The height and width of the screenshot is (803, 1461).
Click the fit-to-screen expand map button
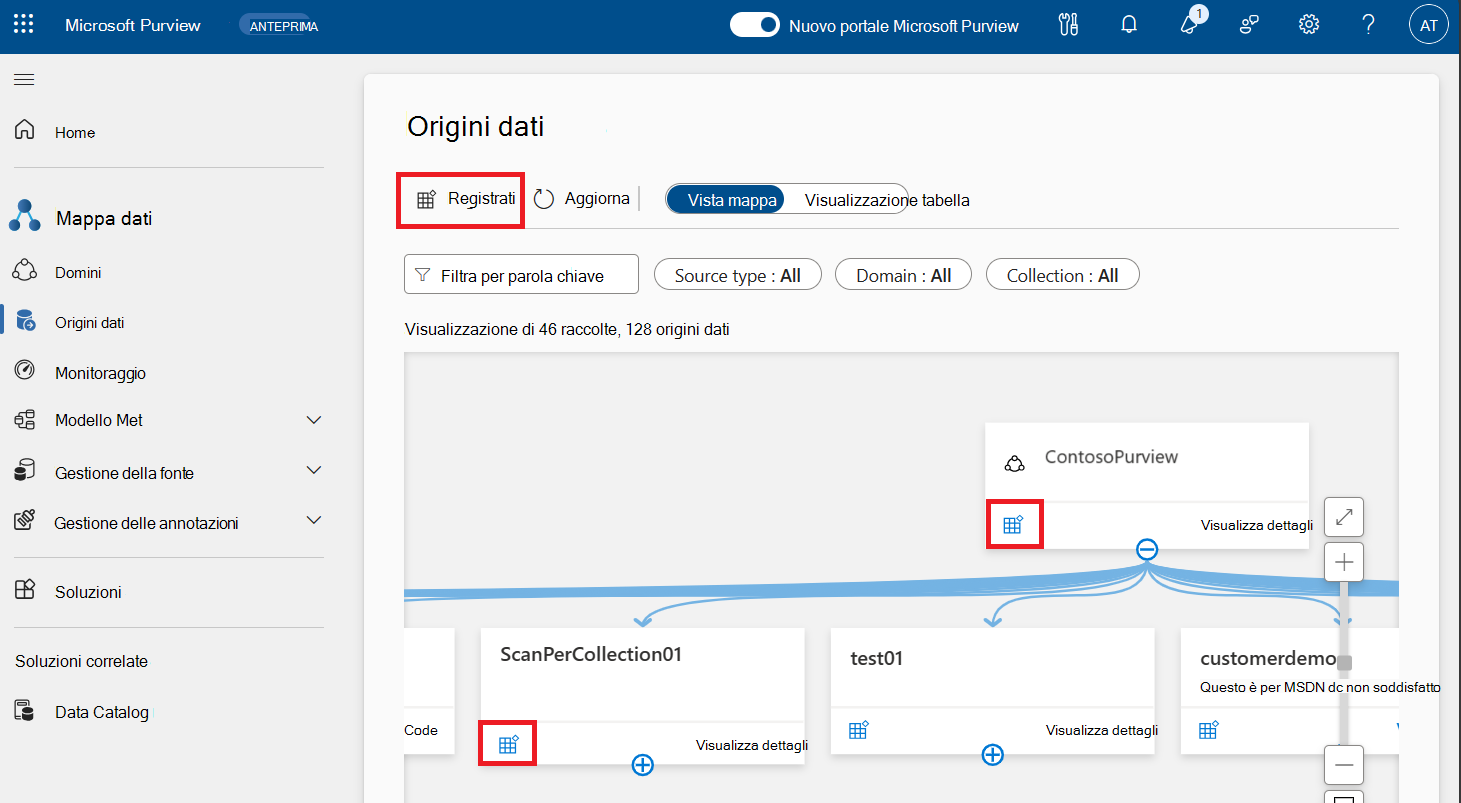pyautogui.click(x=1344, y=517)
